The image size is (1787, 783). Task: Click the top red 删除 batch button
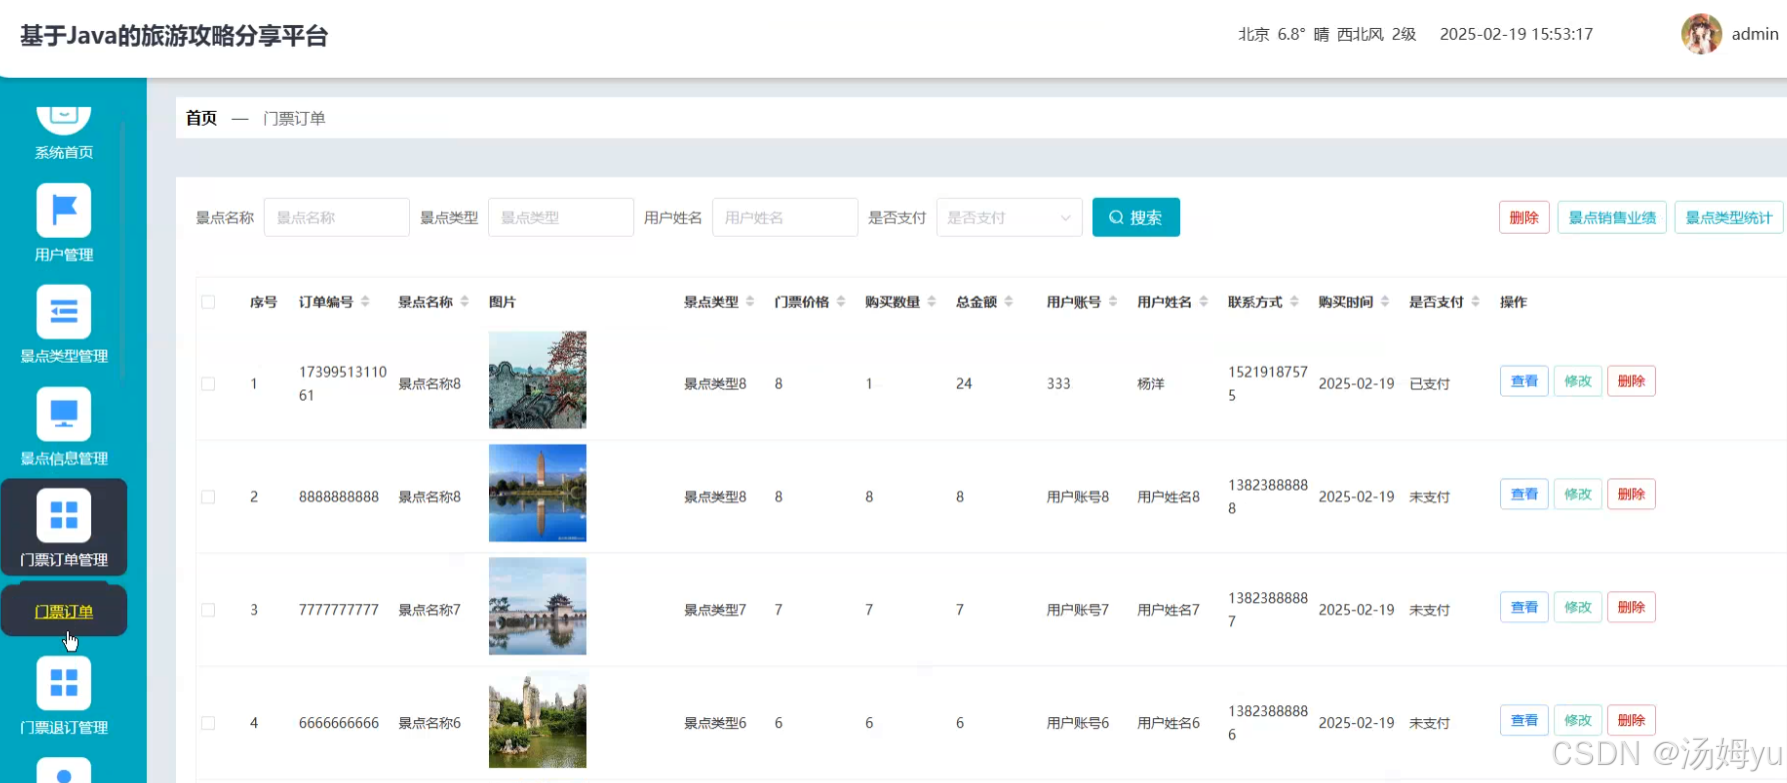click(x=1524, y=217)
